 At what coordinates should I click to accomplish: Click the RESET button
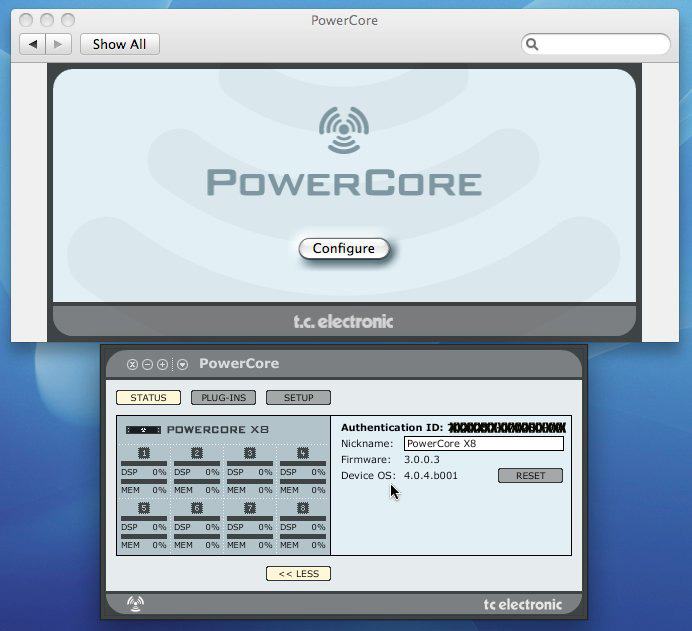(530, 476)
